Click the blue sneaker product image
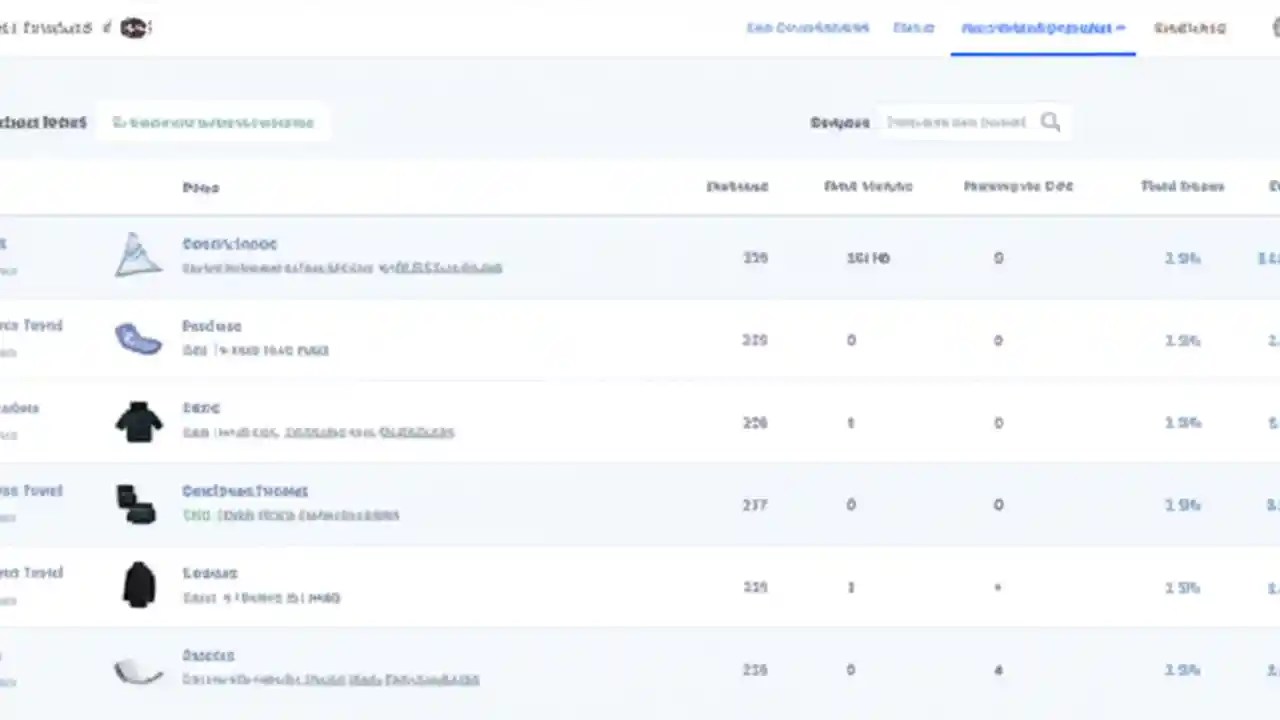This screenshot has width=1280, height=720. click(138, 339)
